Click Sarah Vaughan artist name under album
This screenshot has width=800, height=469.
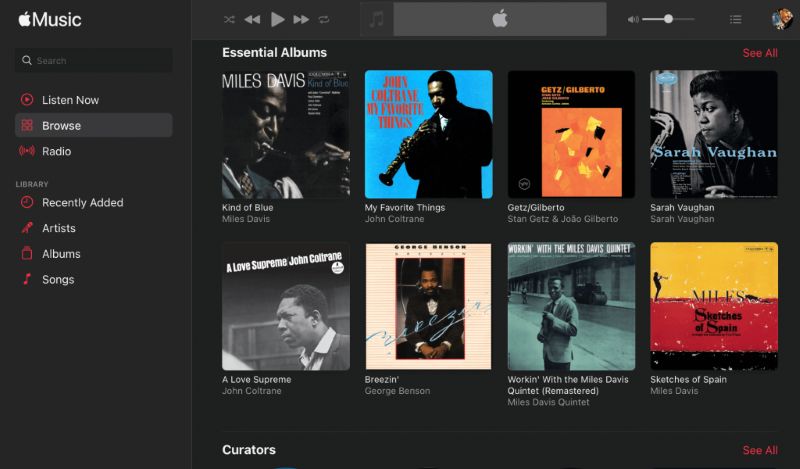click(x=682, y=219)
